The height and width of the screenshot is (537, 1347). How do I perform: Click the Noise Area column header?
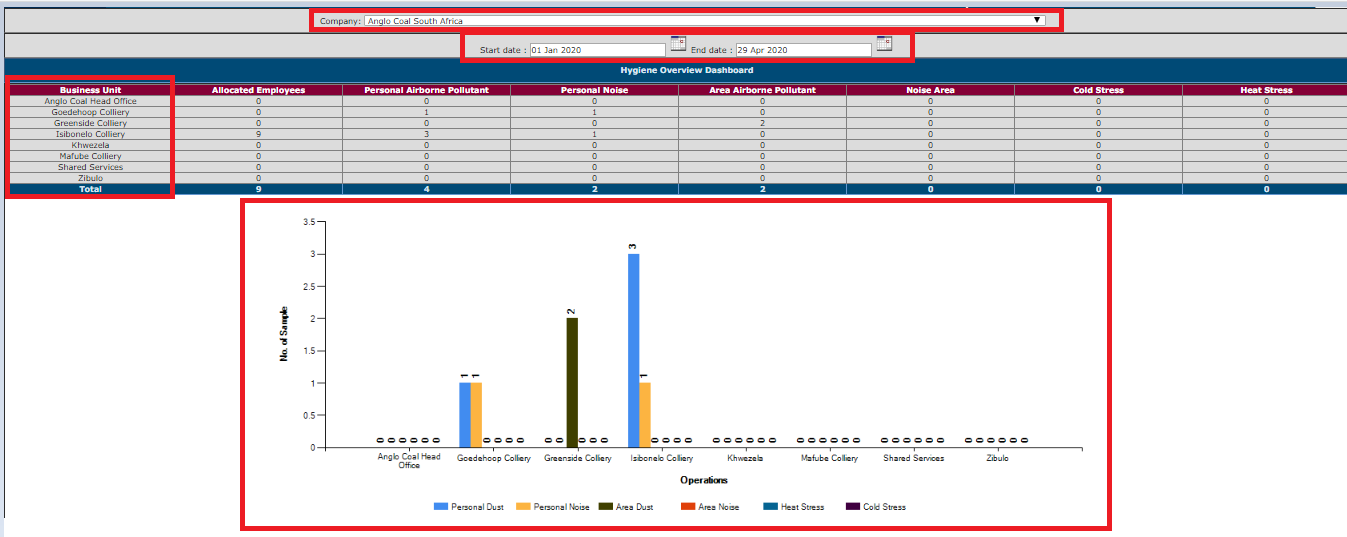pyautogui.click(x=930, y=90)
